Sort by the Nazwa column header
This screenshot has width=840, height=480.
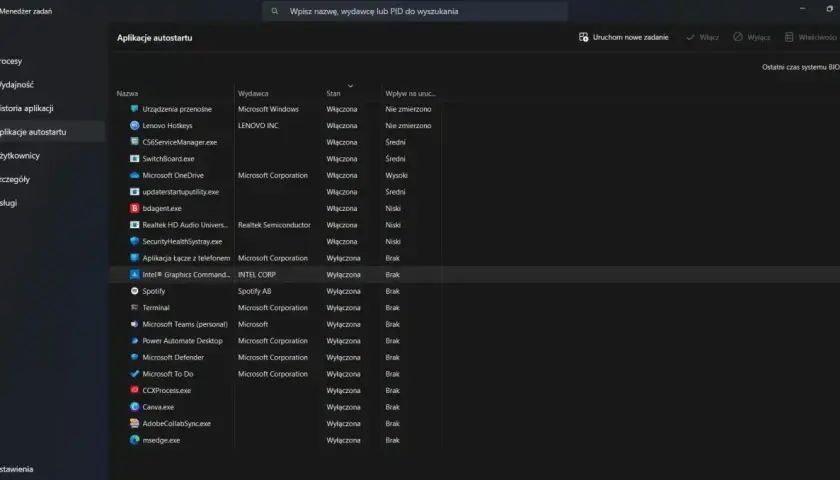(127, 93)
